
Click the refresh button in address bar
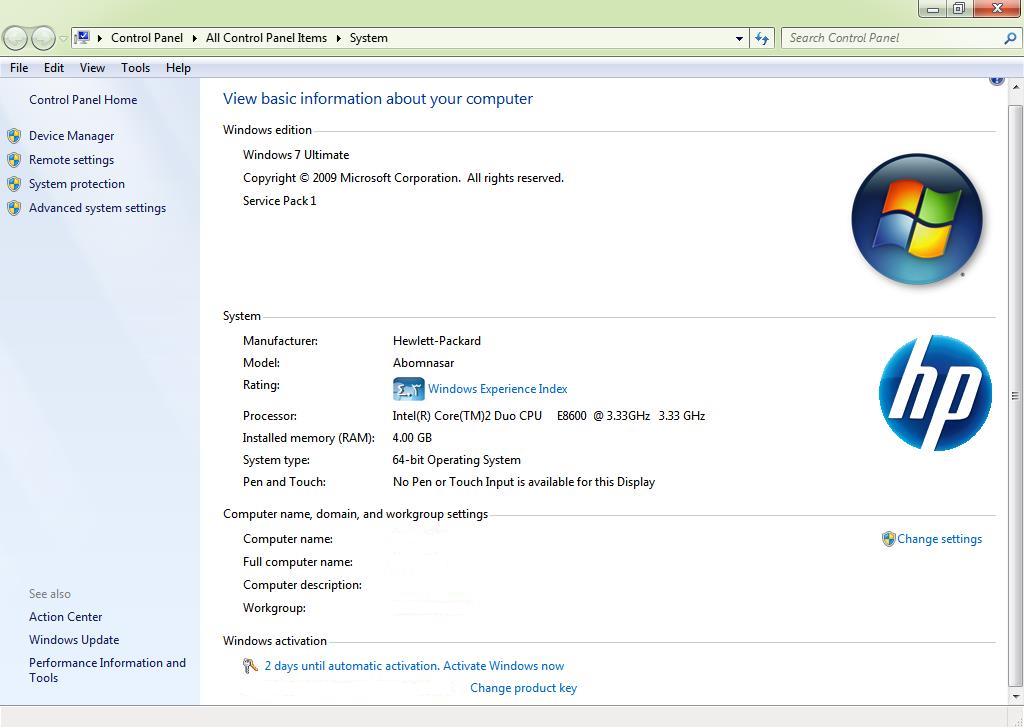point(762,38)
